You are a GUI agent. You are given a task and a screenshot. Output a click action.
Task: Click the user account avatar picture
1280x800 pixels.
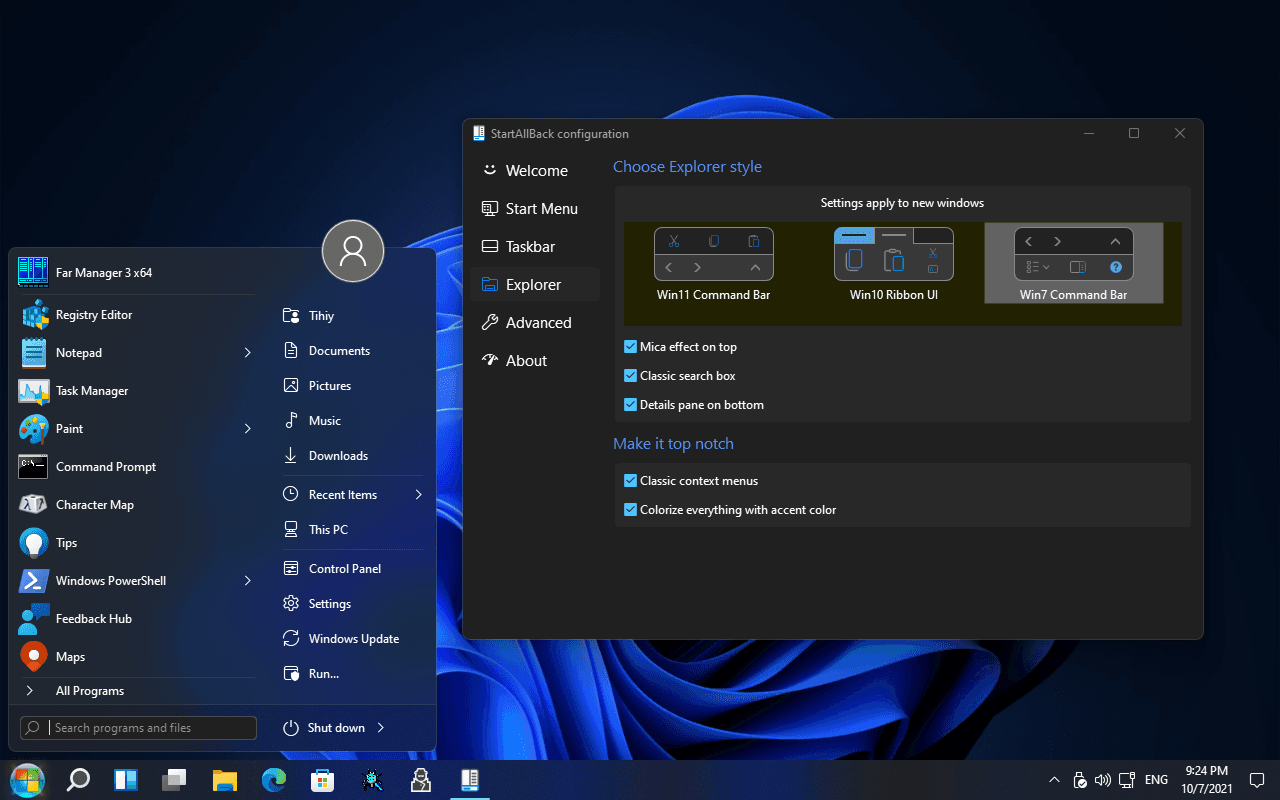[353, 251]
